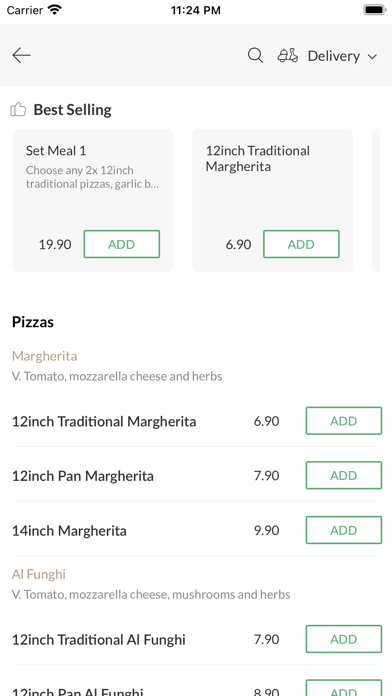Open 12inch Traditional Margherita best-selling card
392x696 pixels.
(273, 201)
